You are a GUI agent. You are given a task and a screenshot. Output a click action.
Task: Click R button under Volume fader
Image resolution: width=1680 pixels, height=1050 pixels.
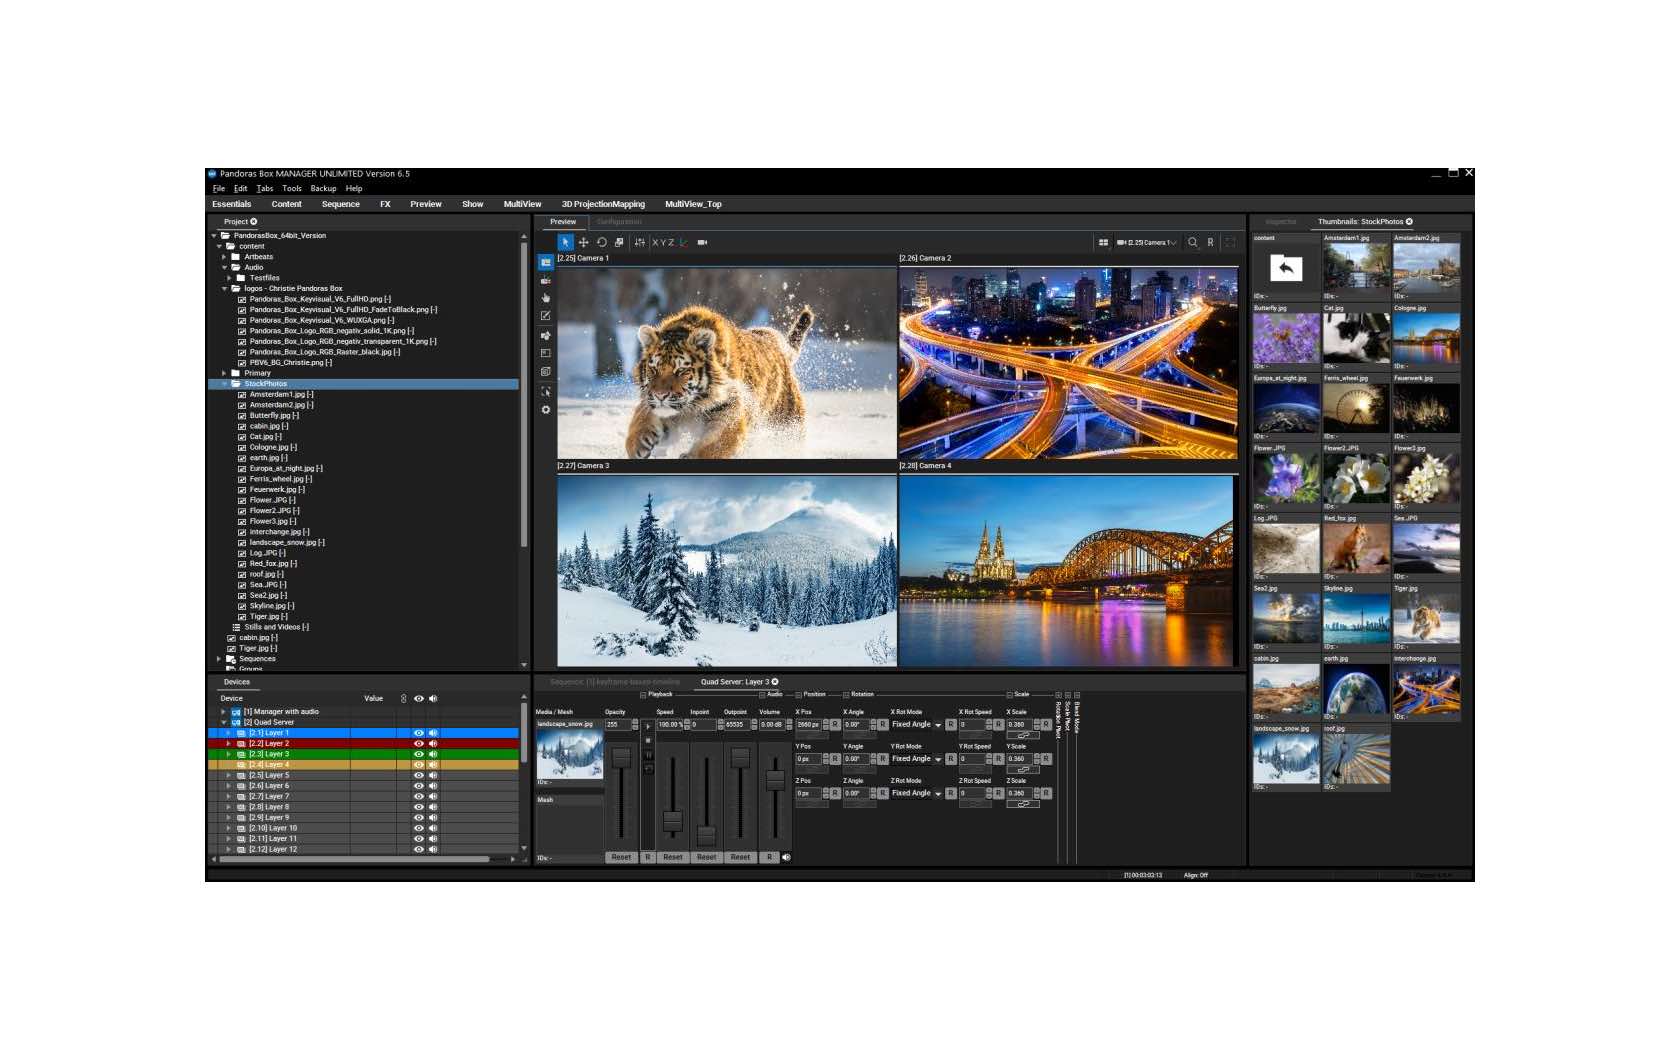[x=770, y=857]
